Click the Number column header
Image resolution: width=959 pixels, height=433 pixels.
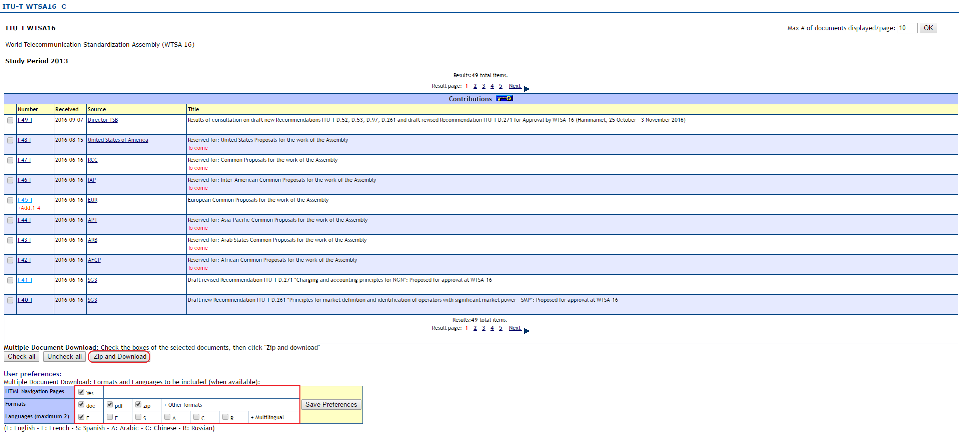tap(28, 109)
